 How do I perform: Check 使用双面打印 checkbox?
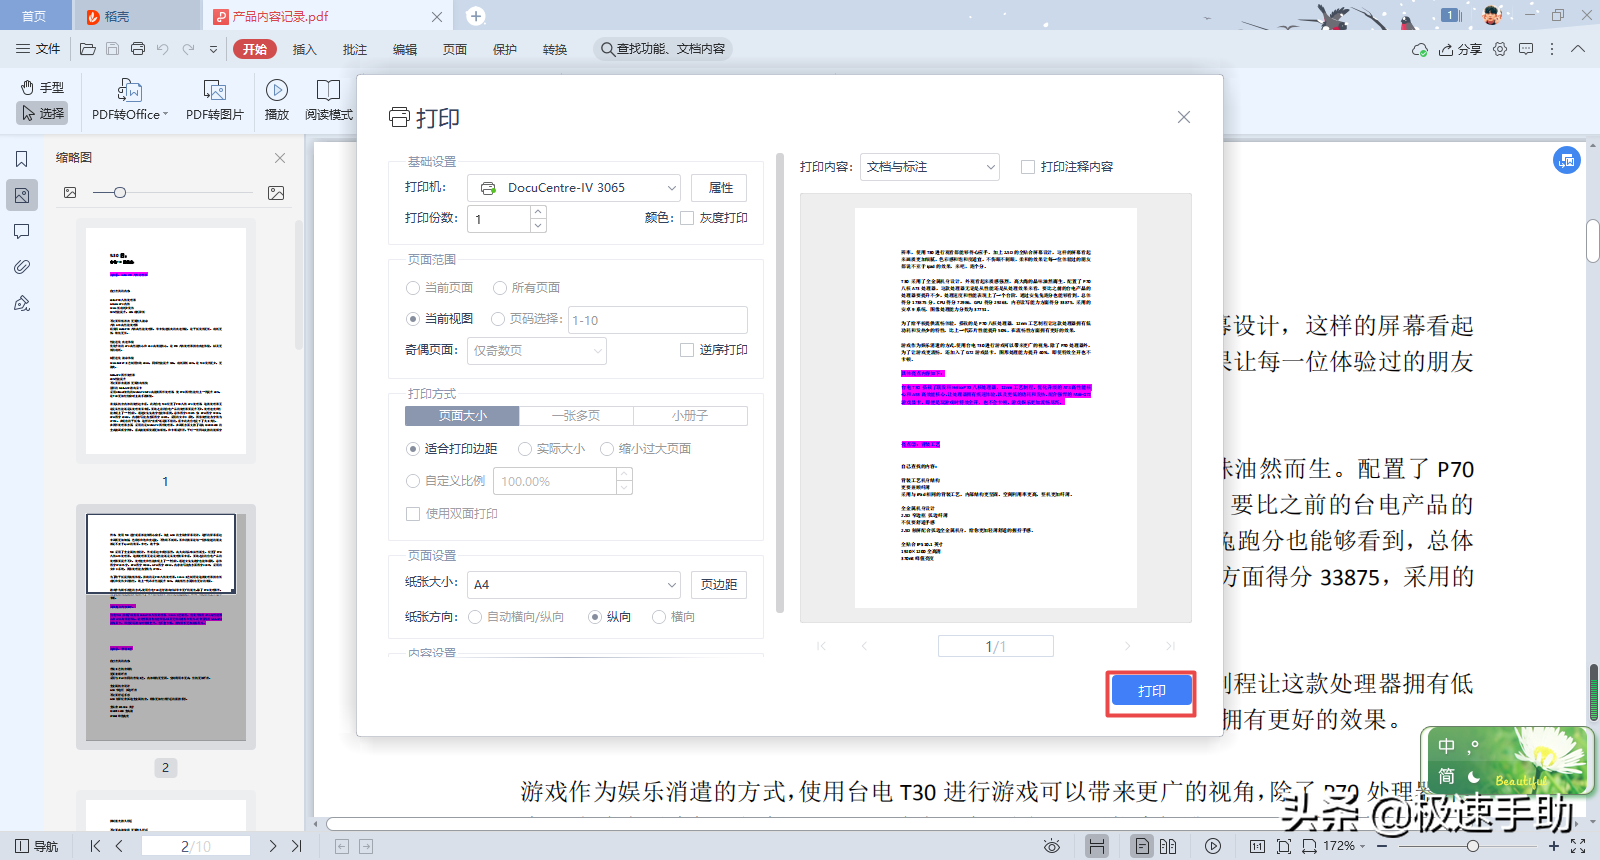tap(413, 514)
